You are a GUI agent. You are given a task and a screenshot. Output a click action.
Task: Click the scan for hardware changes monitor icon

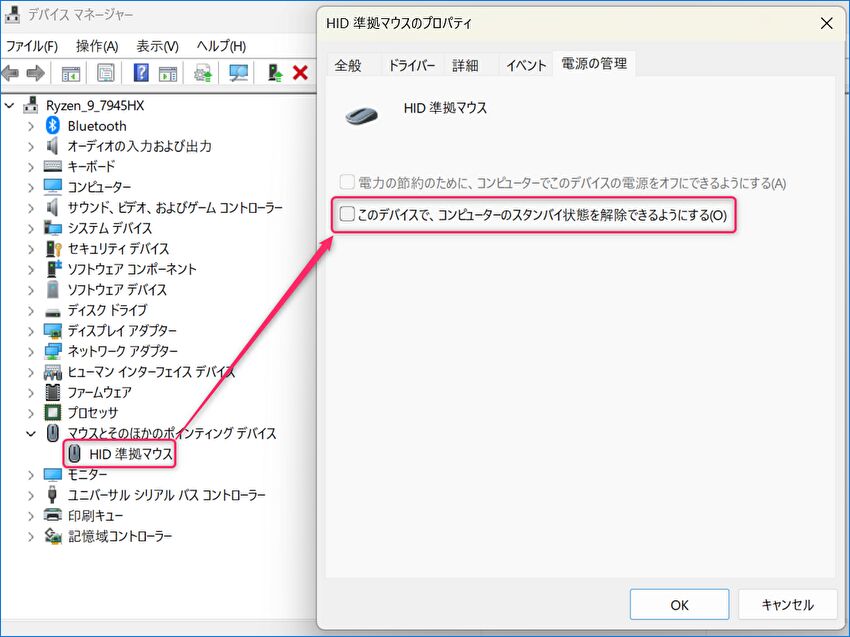coord(238,73)
